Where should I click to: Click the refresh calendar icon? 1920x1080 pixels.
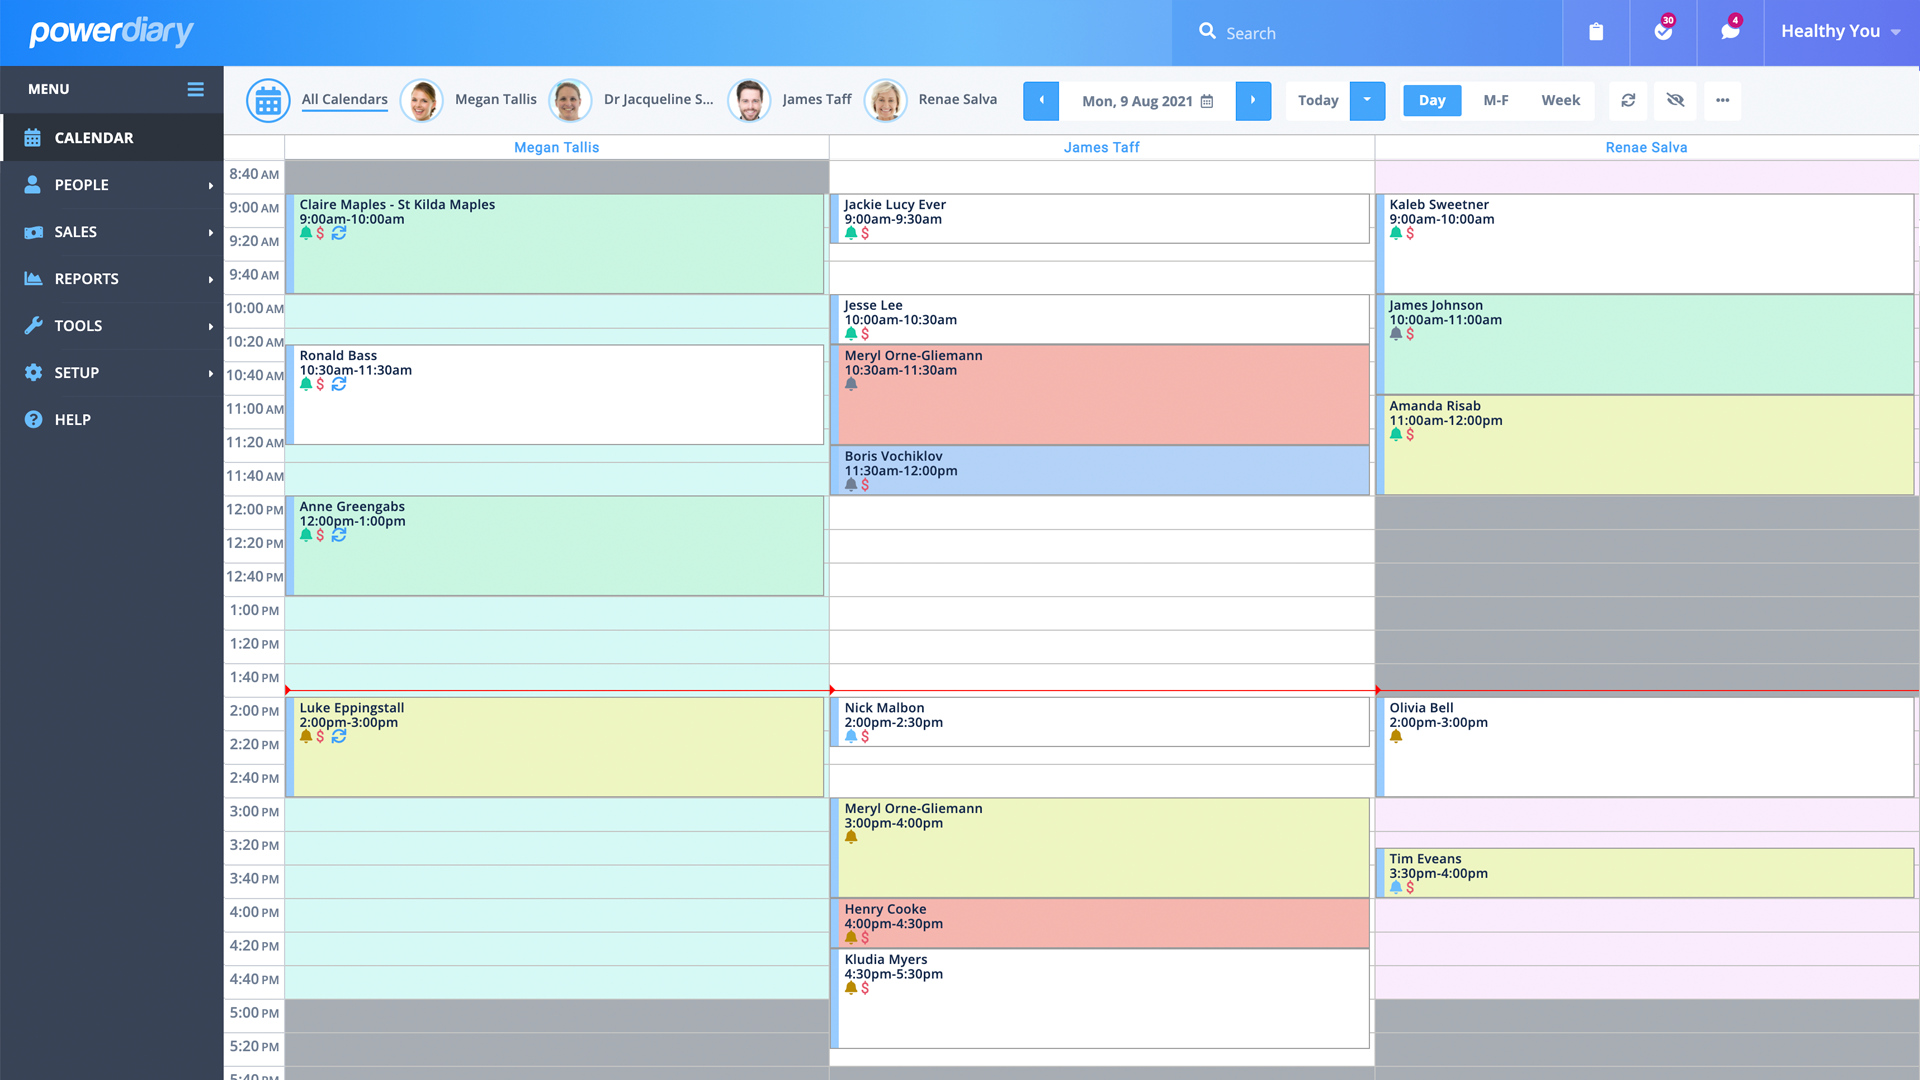point(1628,100)
